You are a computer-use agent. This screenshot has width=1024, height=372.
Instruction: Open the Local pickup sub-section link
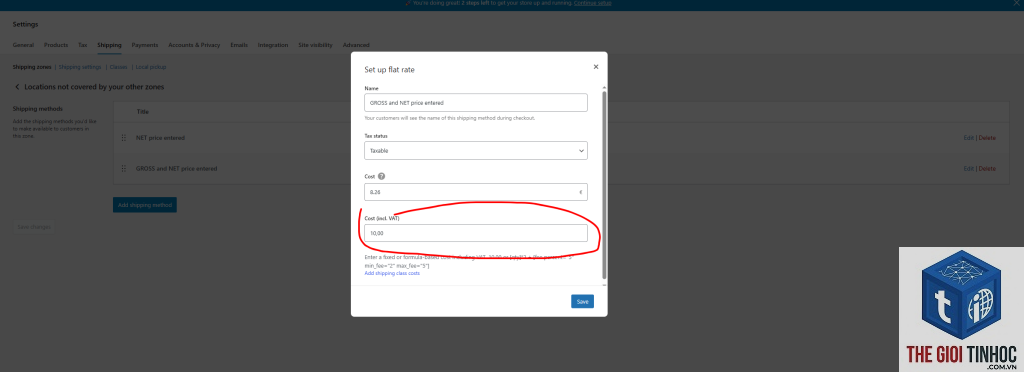pyautogui.click(x=151, y=67)
